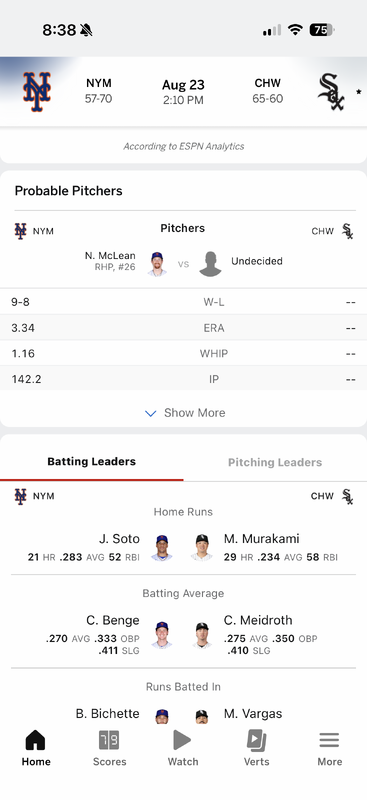Viewport: 367px width, 800px height.
Task: Open N. McLean pitcher profile
Action: [x=110, y=256]
